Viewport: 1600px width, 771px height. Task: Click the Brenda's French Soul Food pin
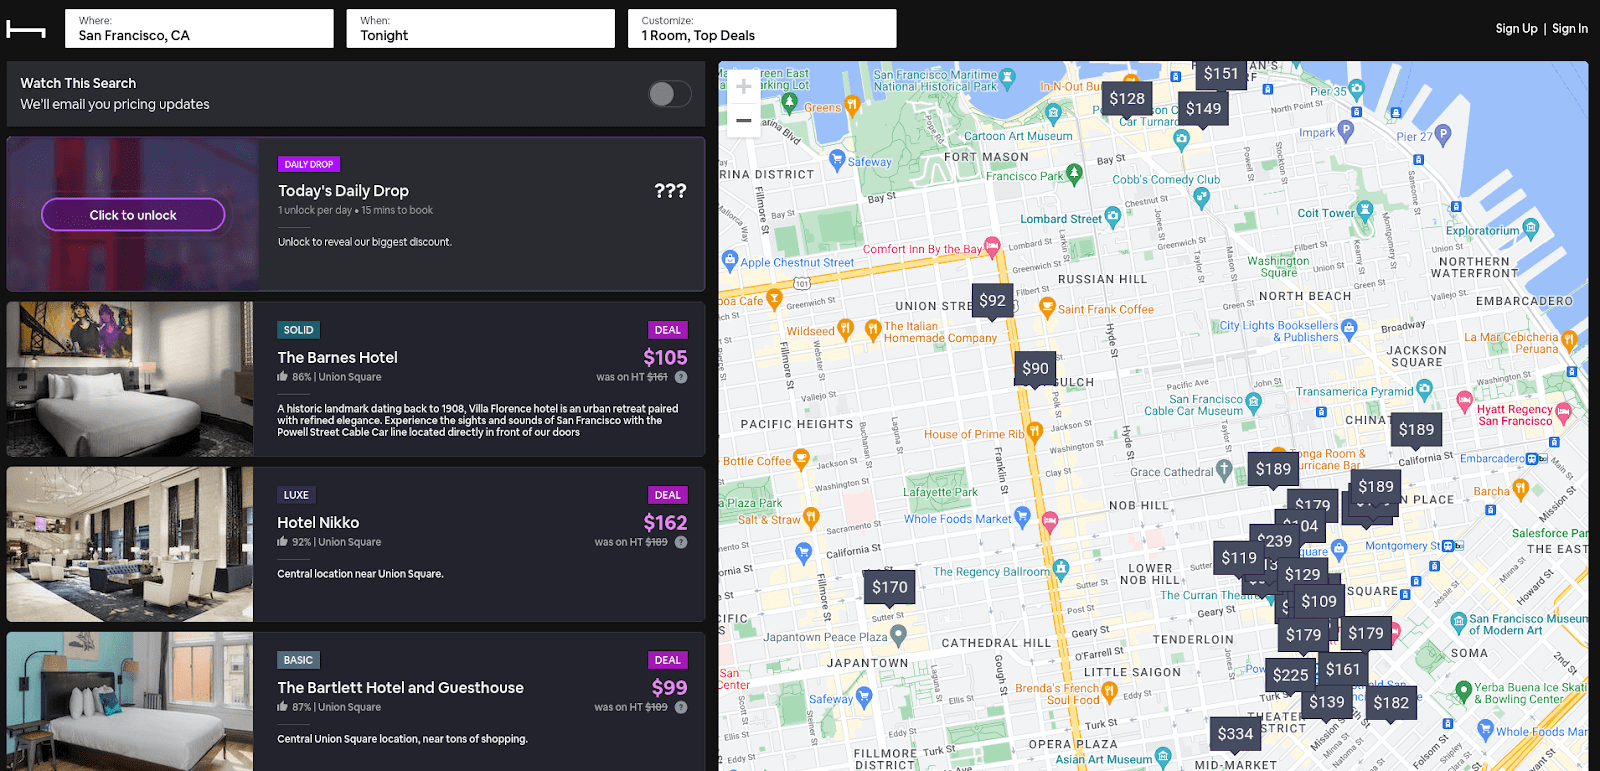coord(1109,691)
